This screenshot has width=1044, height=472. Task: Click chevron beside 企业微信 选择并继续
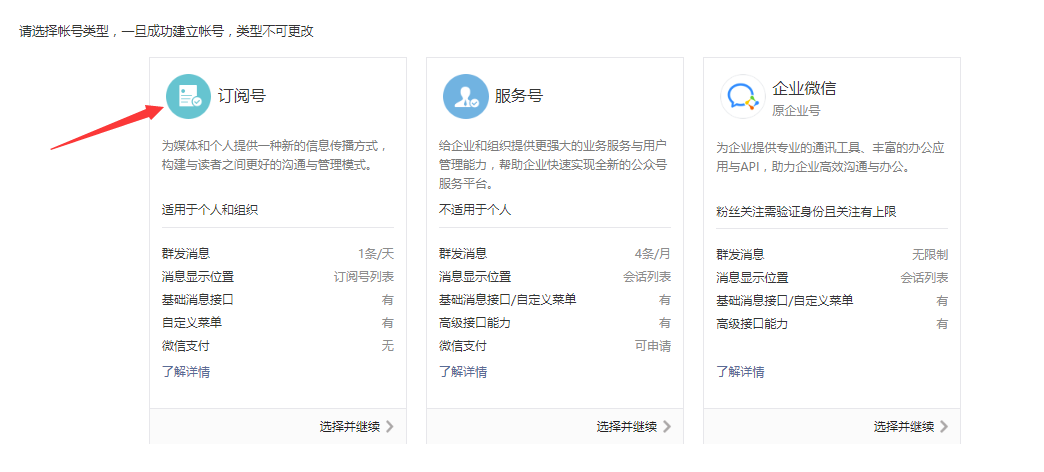(944, 427)
